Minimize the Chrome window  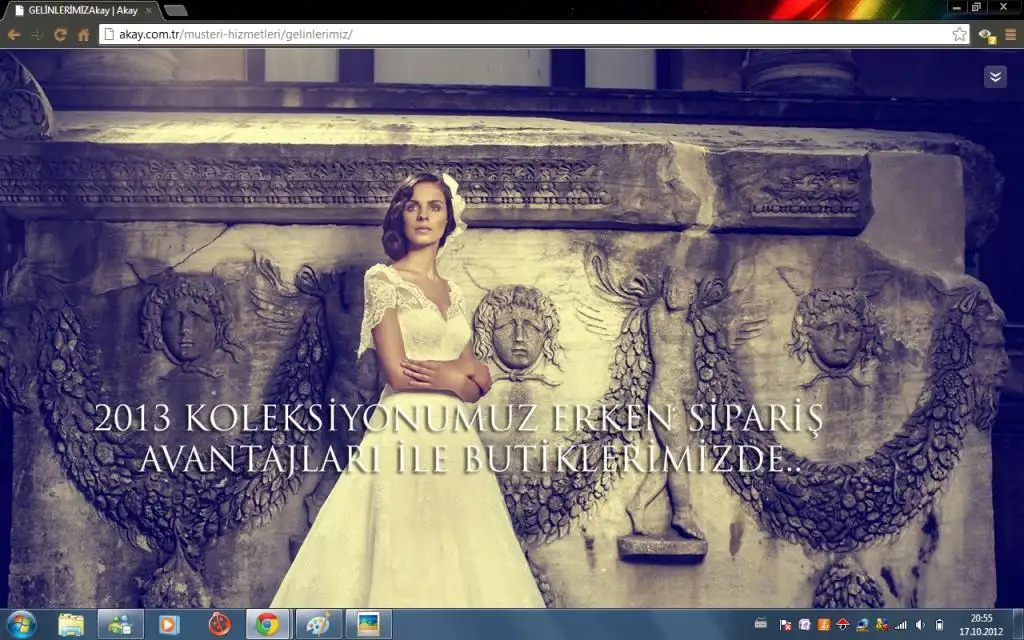click(x=957, y=7)
